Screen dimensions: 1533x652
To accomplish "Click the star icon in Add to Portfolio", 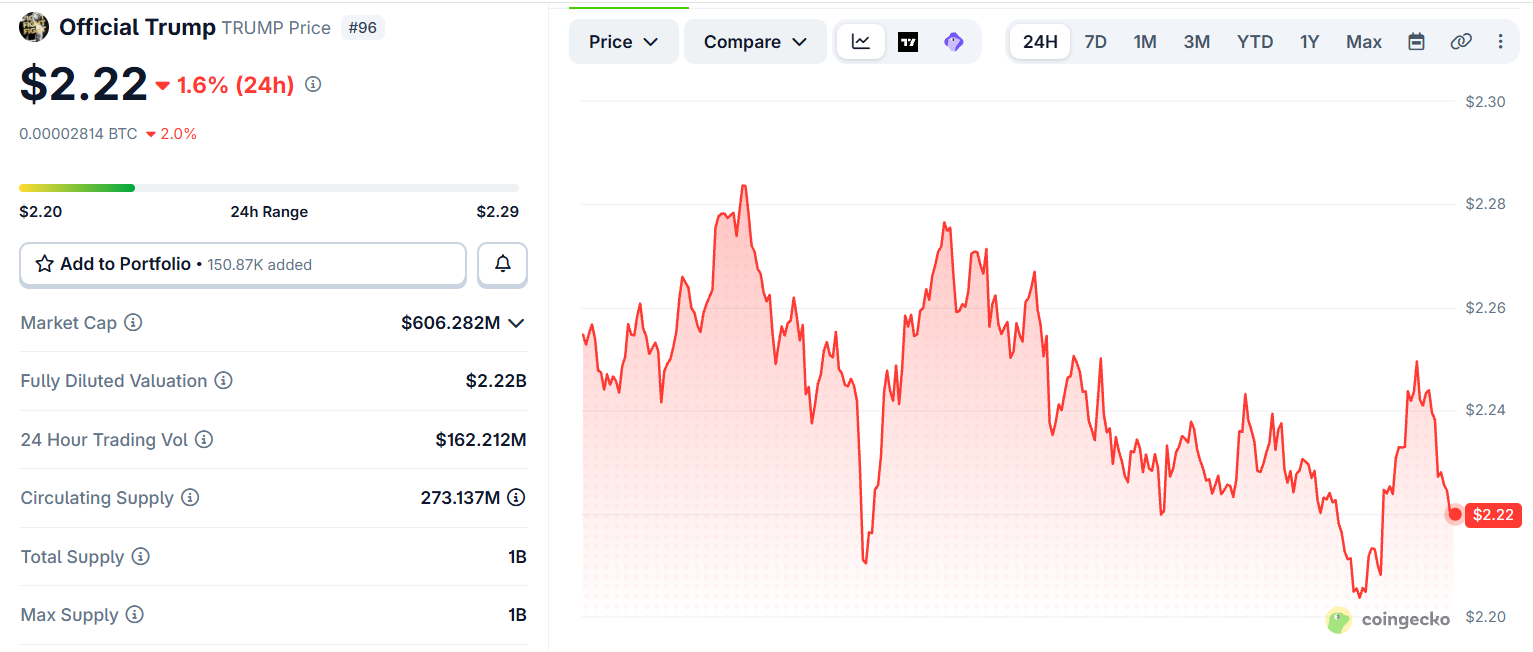I will coord(44,264).
